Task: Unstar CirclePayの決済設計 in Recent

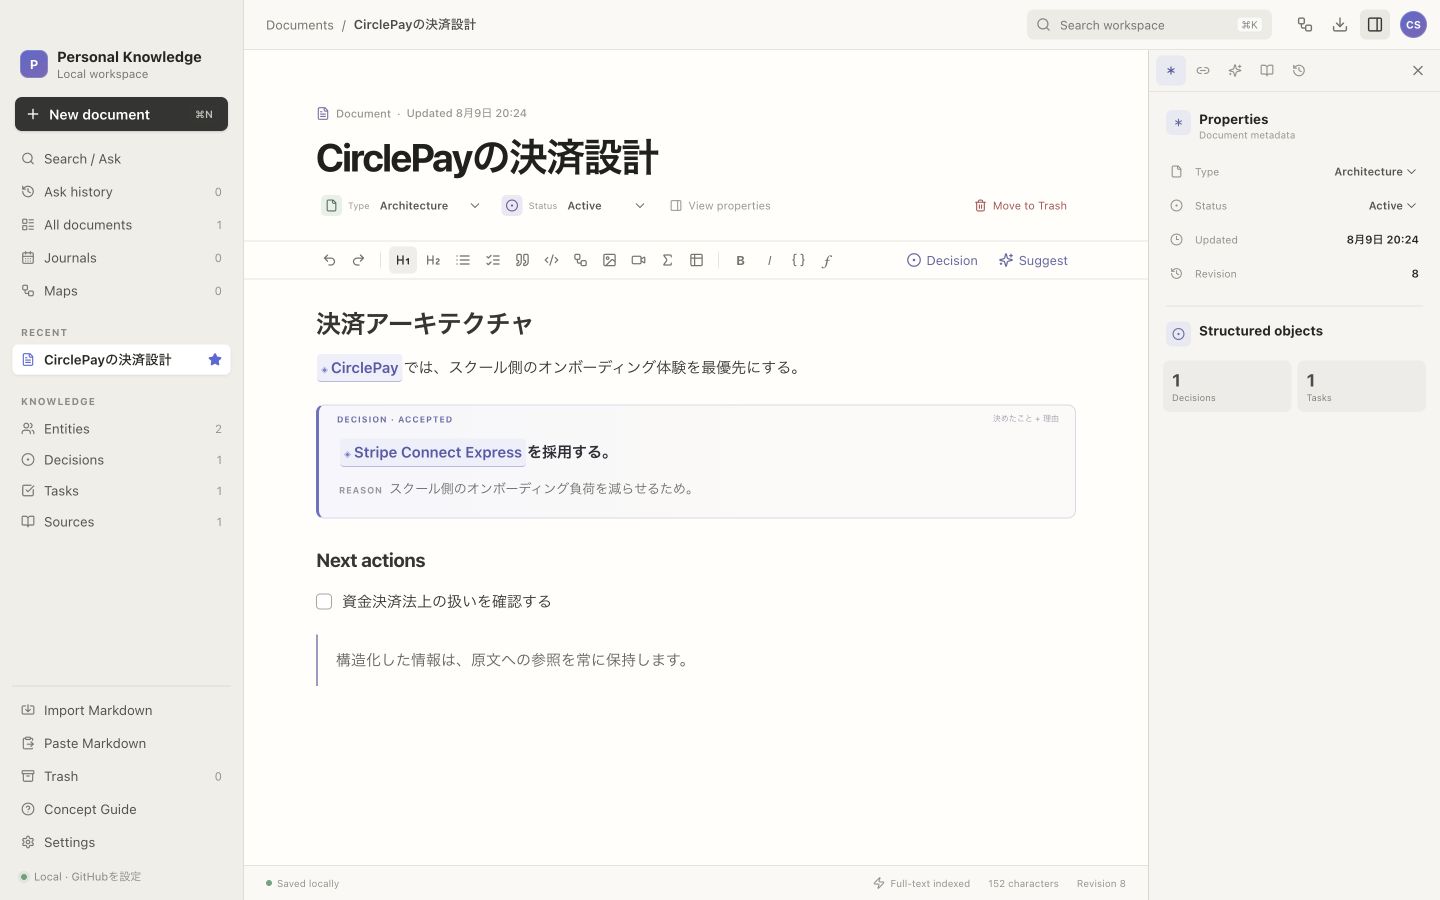Action: click(214, 359)
